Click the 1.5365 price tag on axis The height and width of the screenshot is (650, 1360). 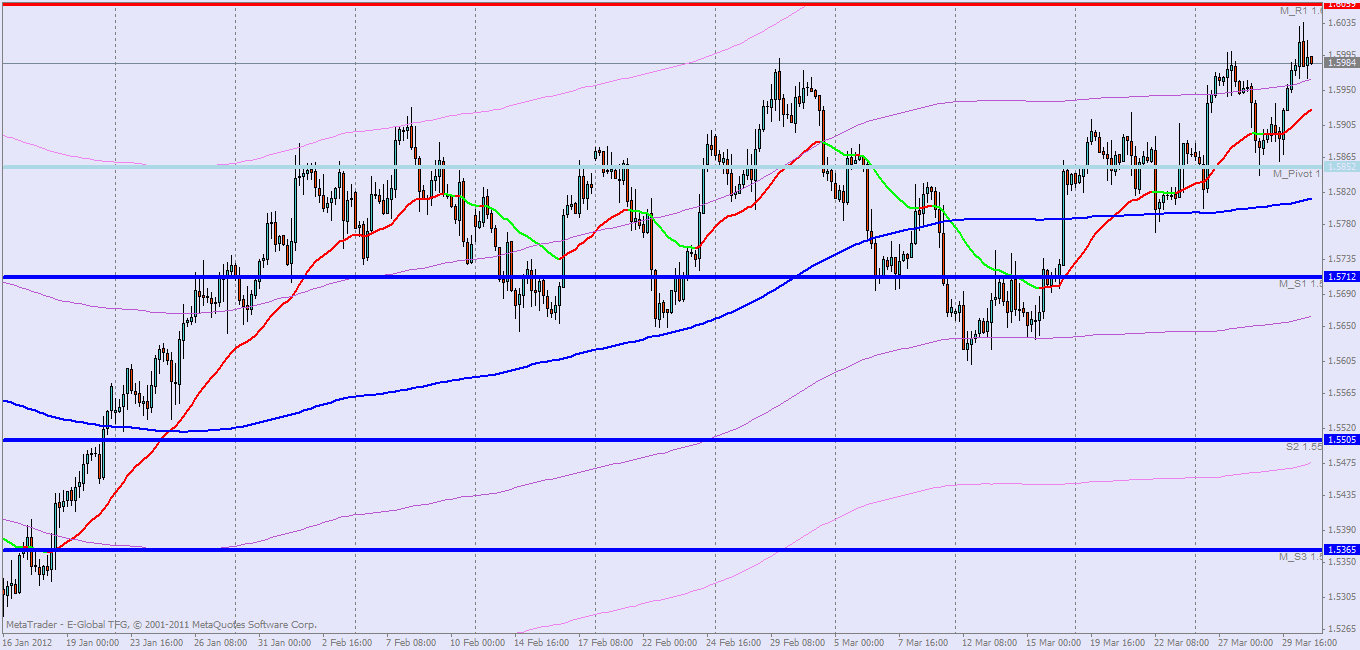tap(1340, 549)
